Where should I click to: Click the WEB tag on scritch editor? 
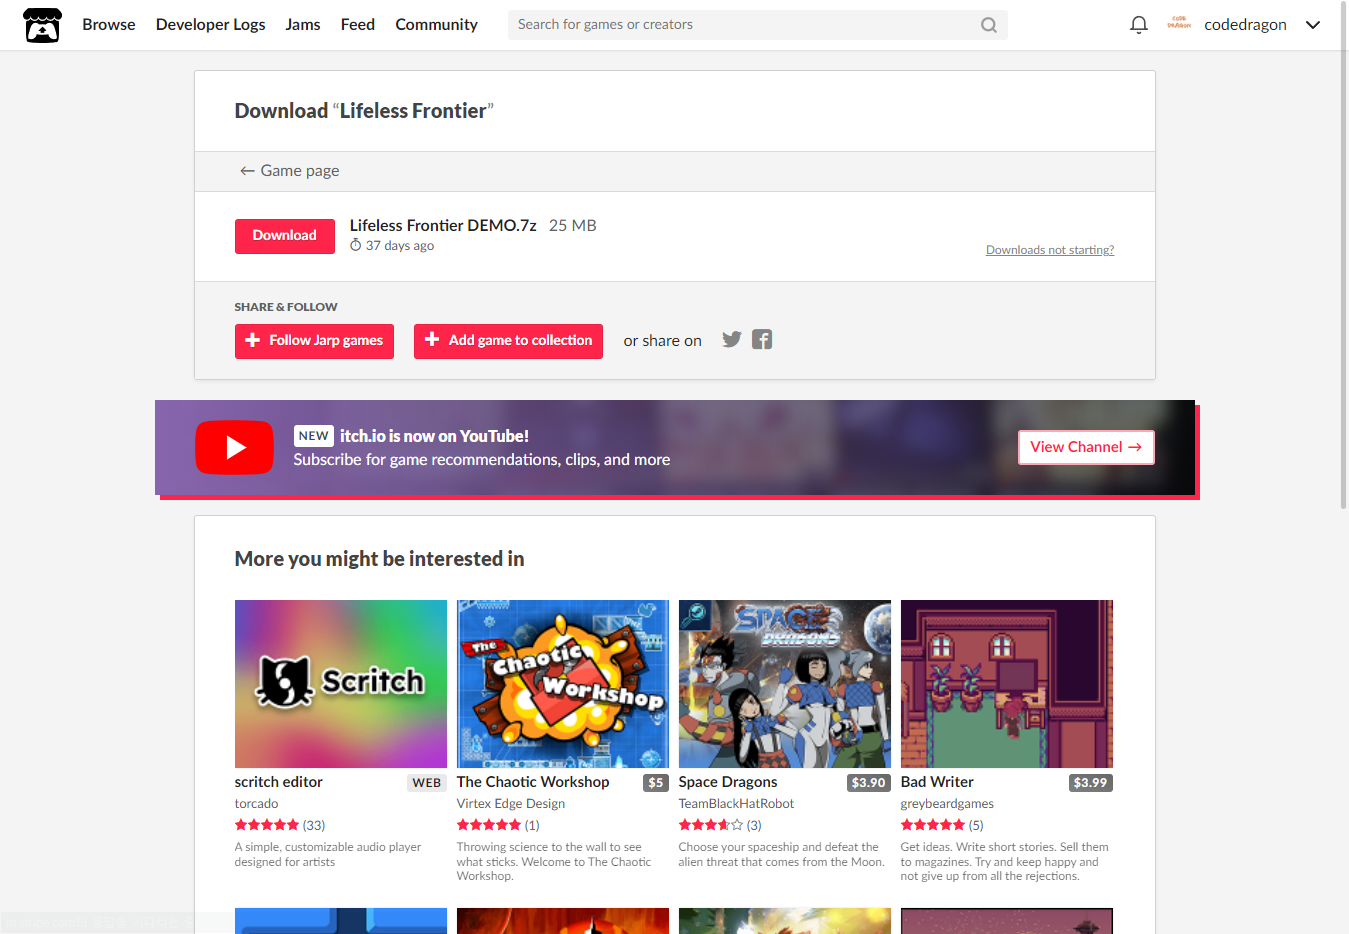[x=427, y=783]
